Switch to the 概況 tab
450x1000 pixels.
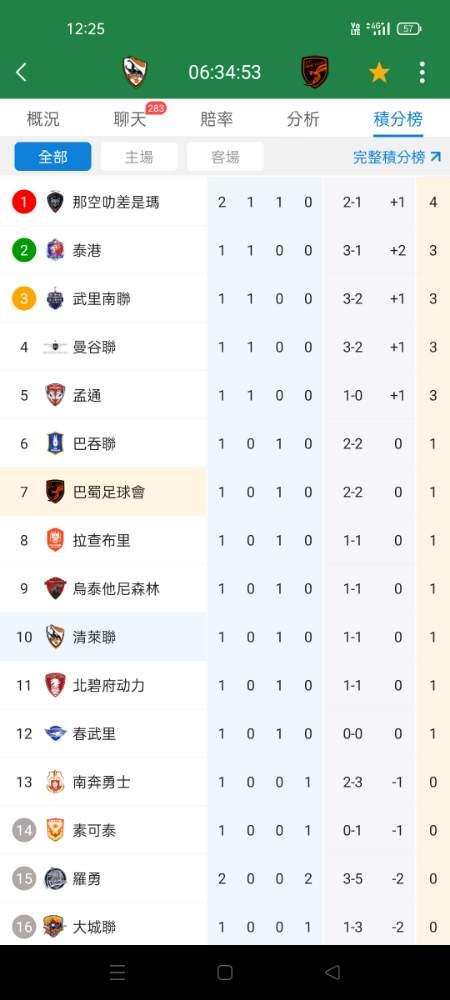(43, 119)
